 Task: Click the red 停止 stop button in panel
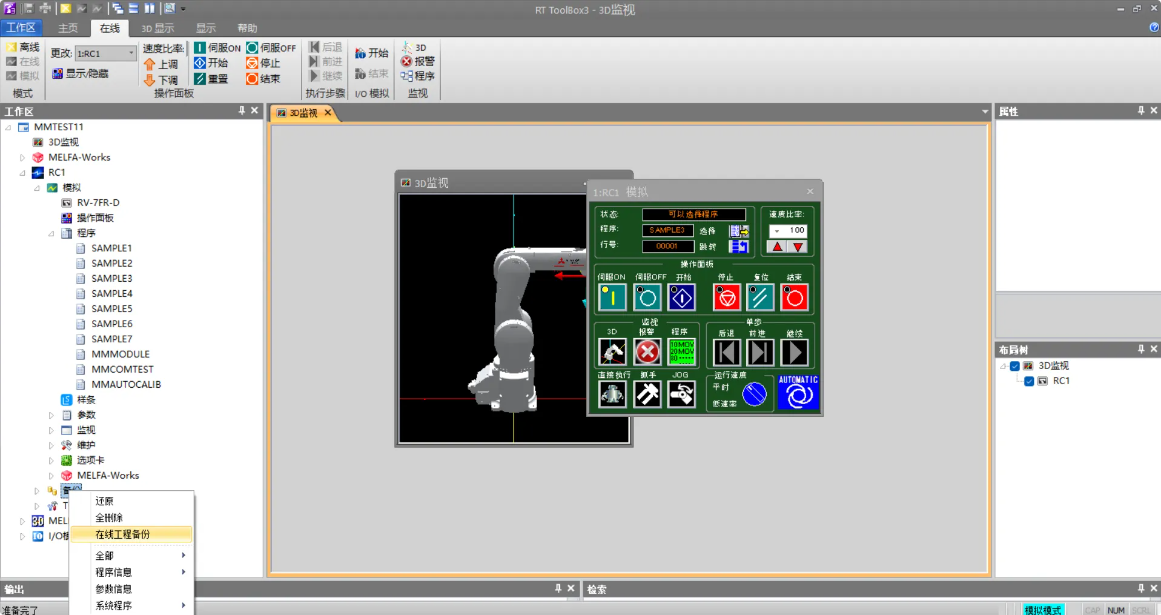click(727, 297)
